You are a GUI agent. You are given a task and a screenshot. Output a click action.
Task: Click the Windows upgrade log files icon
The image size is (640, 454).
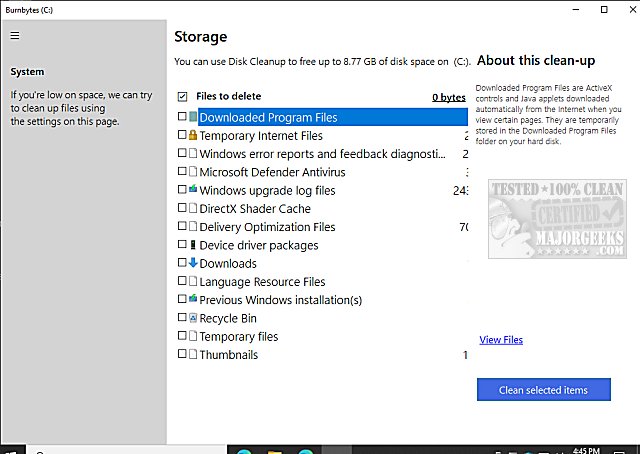(193, 190)
